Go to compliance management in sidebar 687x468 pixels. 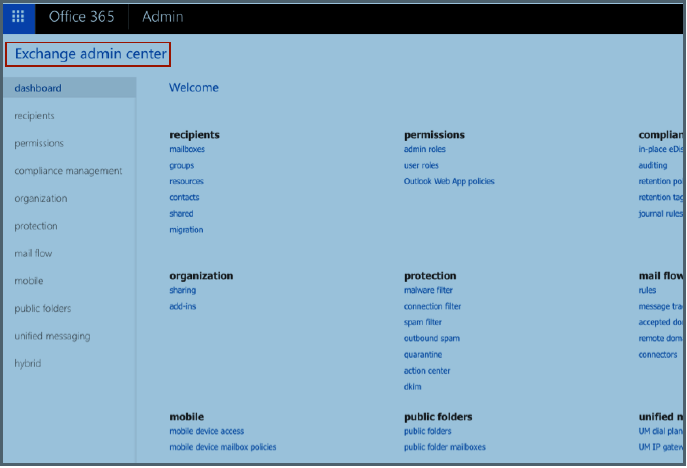pyautogui.click(x=68, y=171)
